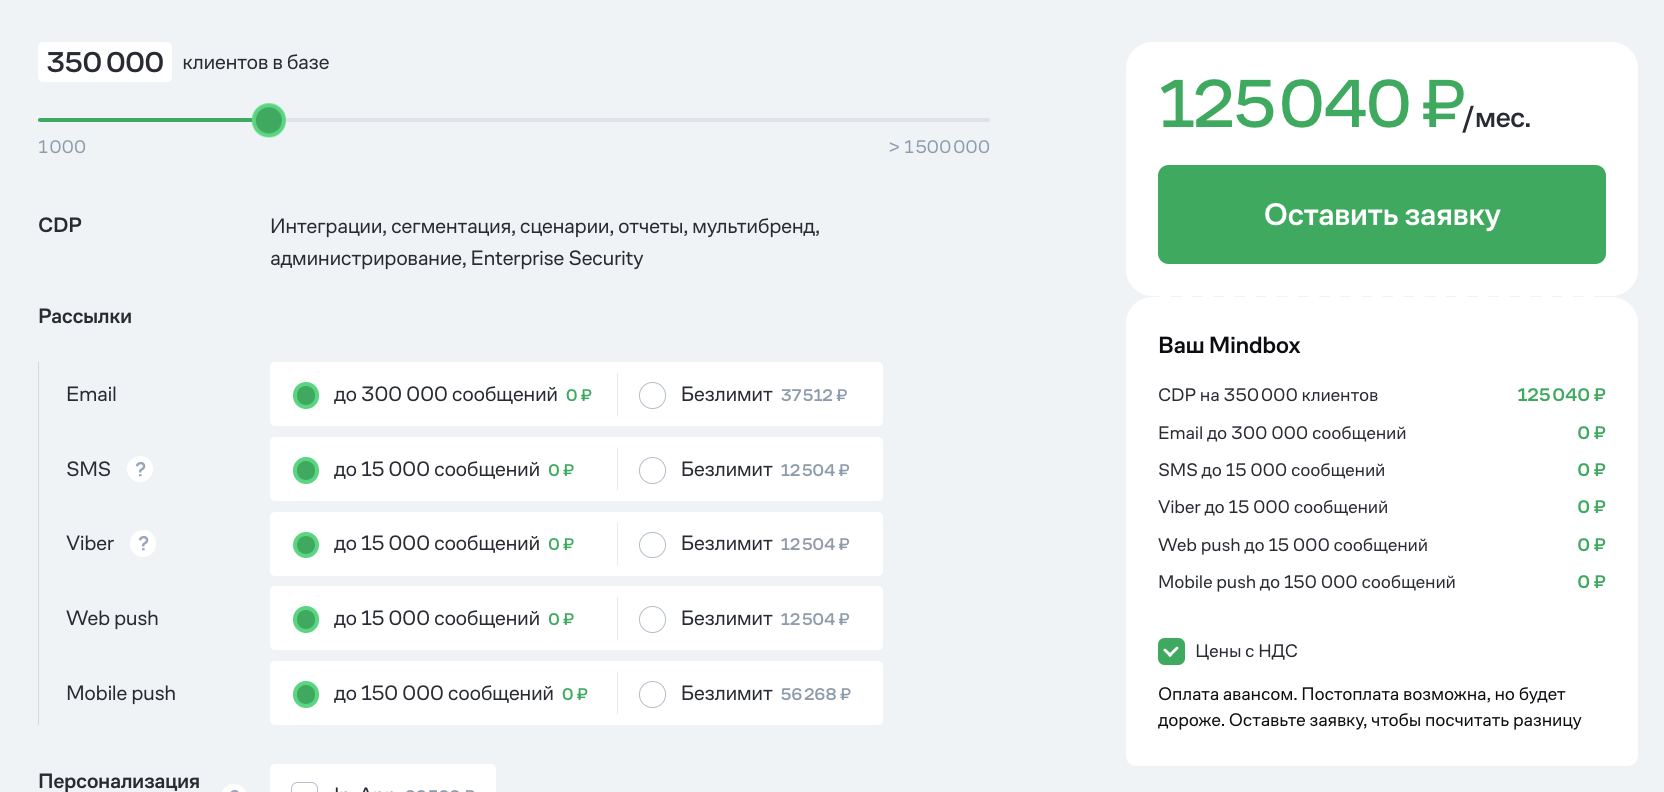The height and width of the screenshot is (792, 1664).
Task: Tick the partially visible checkbox under Персонализация
Action: click(x=304, y=787)
